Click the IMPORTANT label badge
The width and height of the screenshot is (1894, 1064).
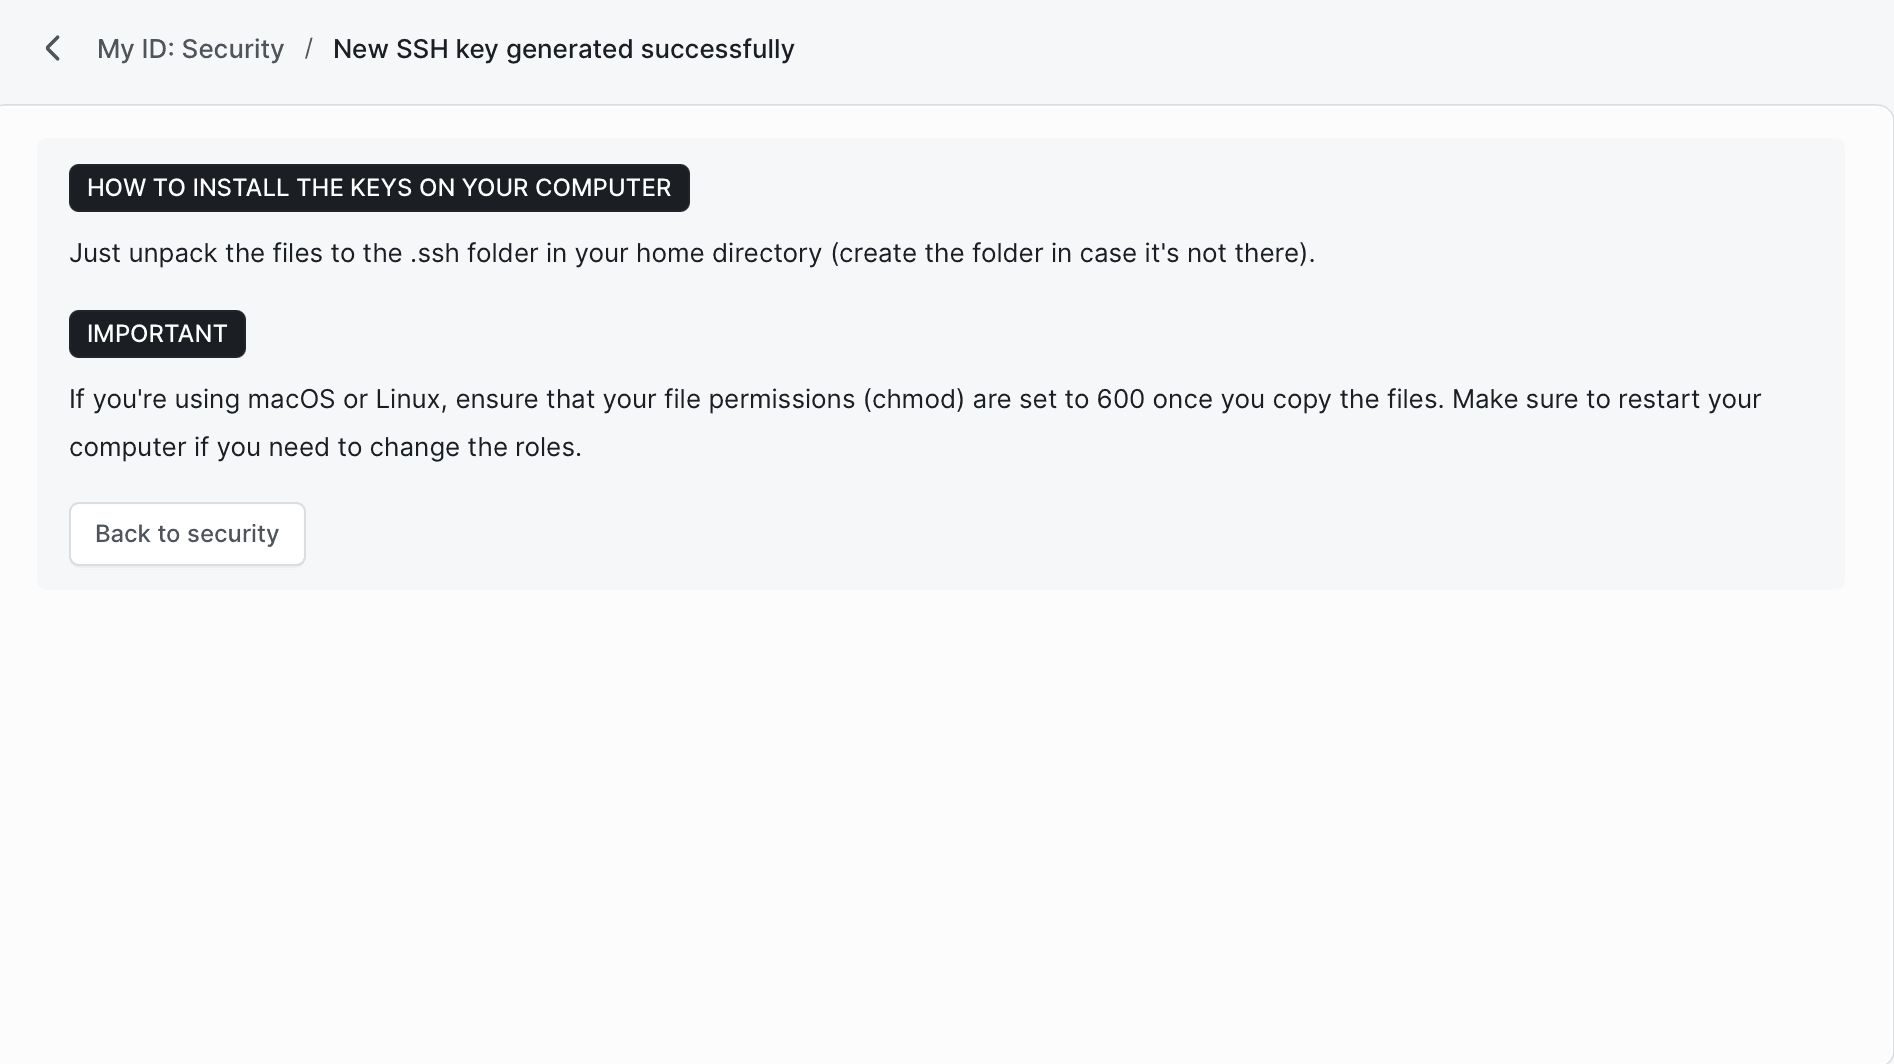pyautogui.click(x=157, y=334)
